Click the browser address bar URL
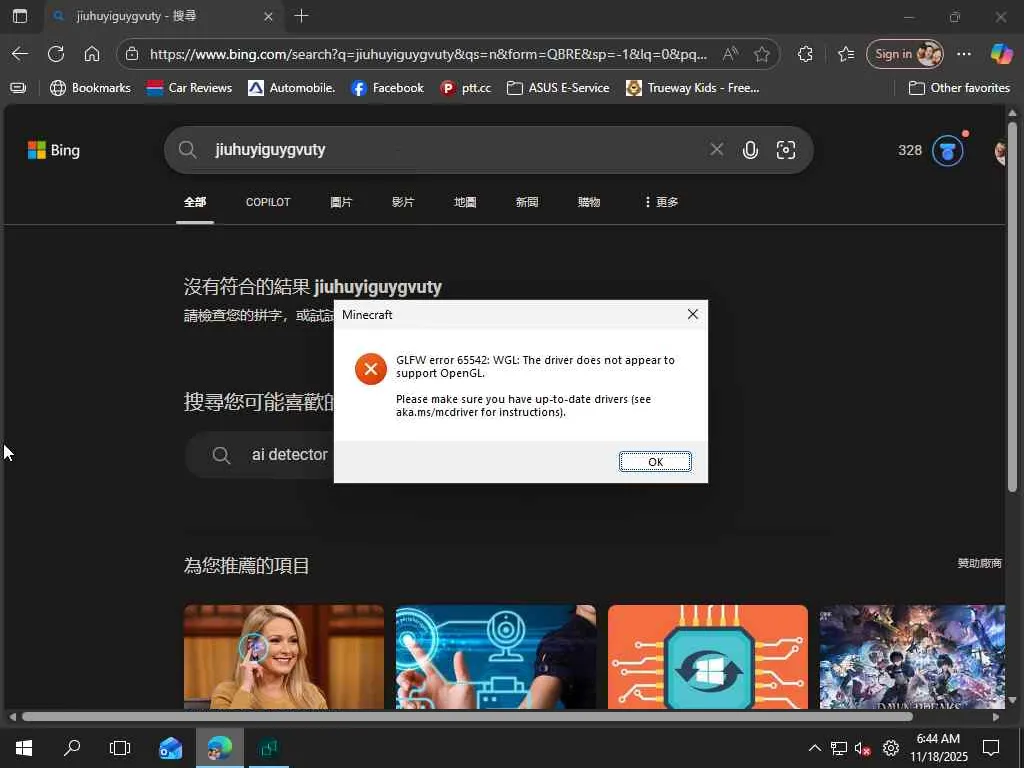Viewport: 1024px width, 768px height. click(x=428, y=54)
